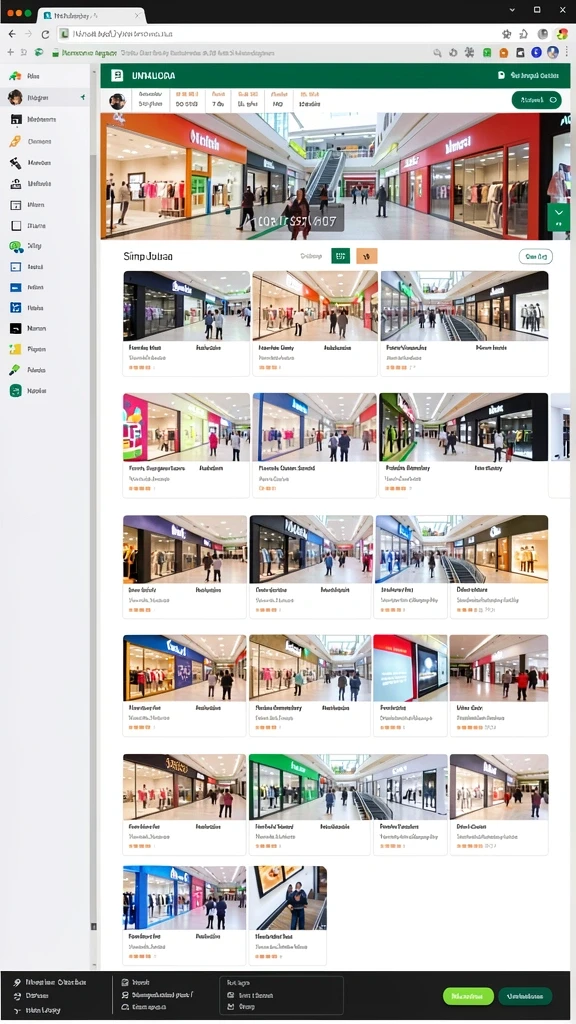Collapse the small green arrow beside the selected sidebar item
This screenshot has height=1024, width=576.
click(x=83, y=97)
